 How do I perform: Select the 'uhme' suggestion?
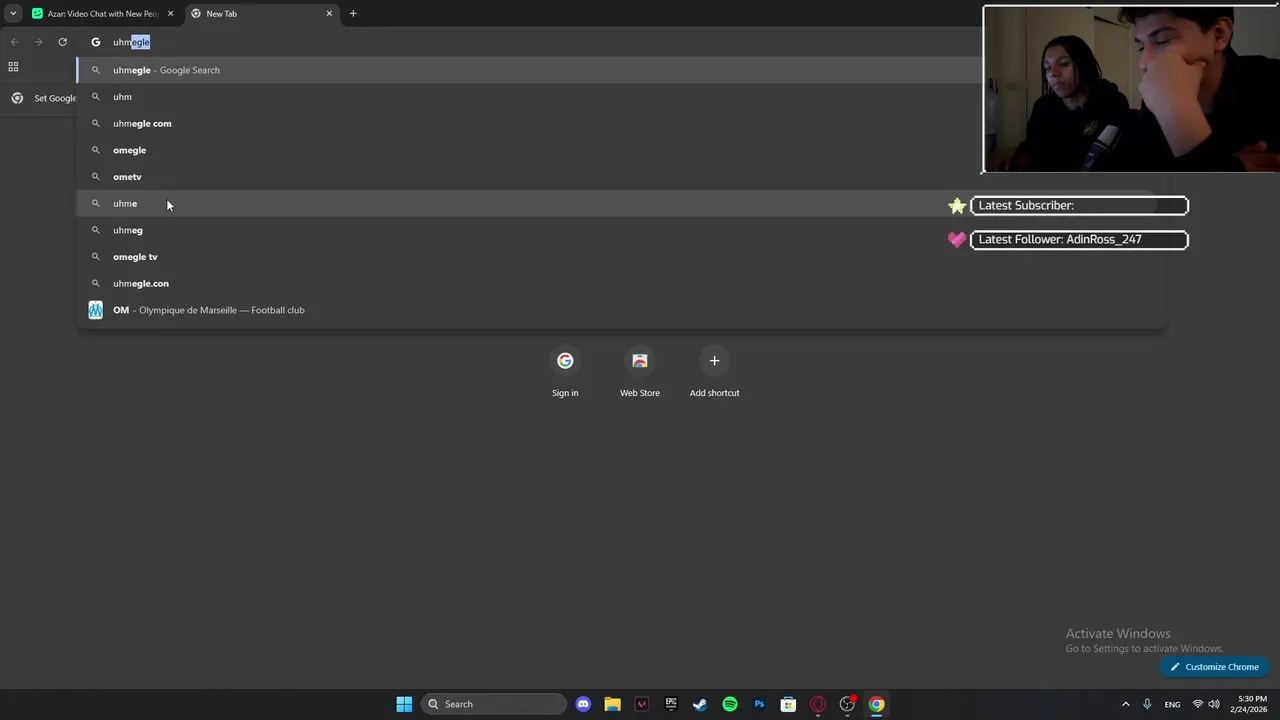tap(621, 203)
